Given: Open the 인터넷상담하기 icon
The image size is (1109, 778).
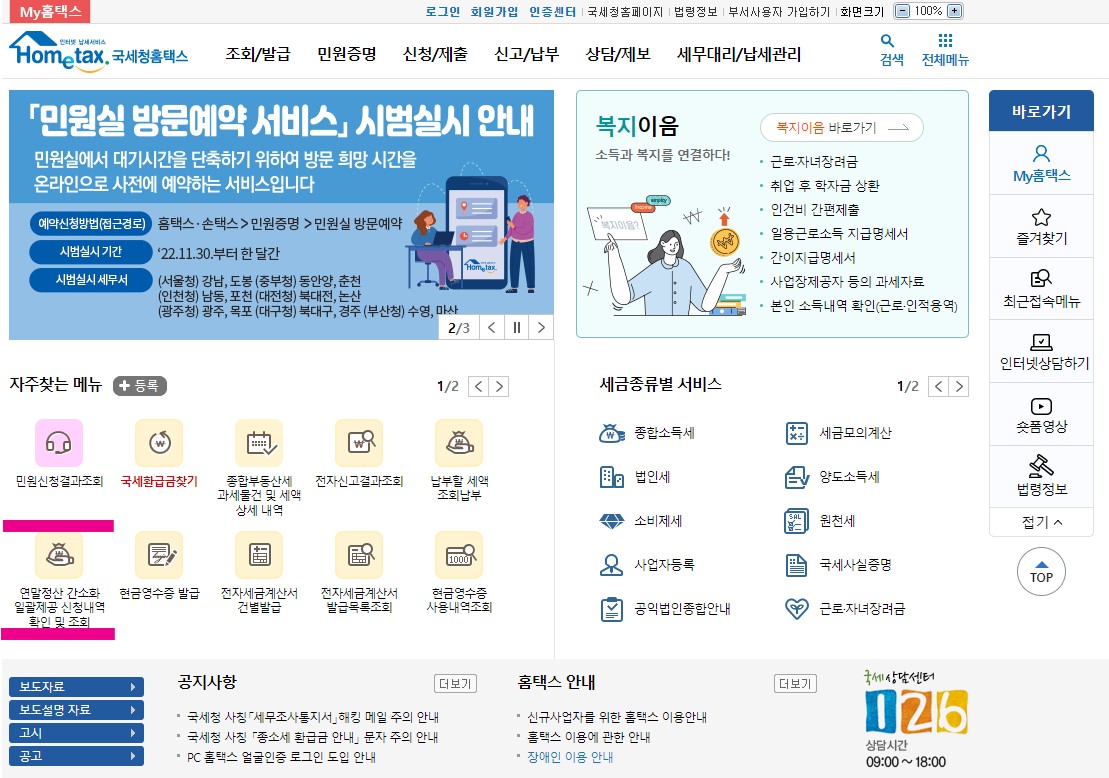Looking at the screenshot, I should [1041, 342].
